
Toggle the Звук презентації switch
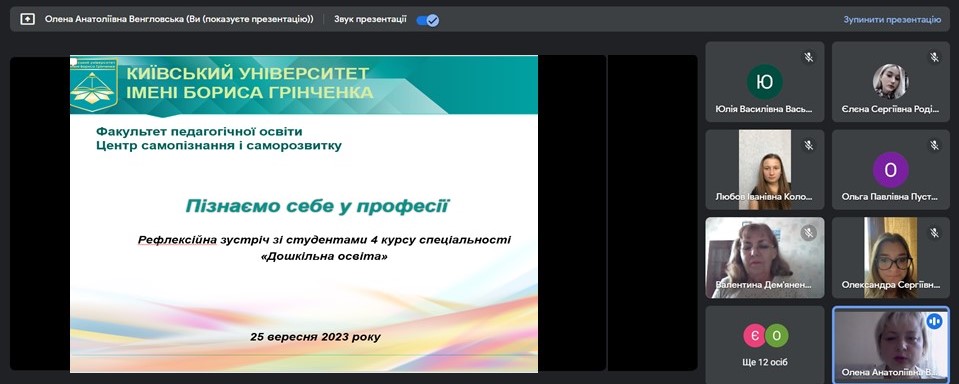point(428,20)
